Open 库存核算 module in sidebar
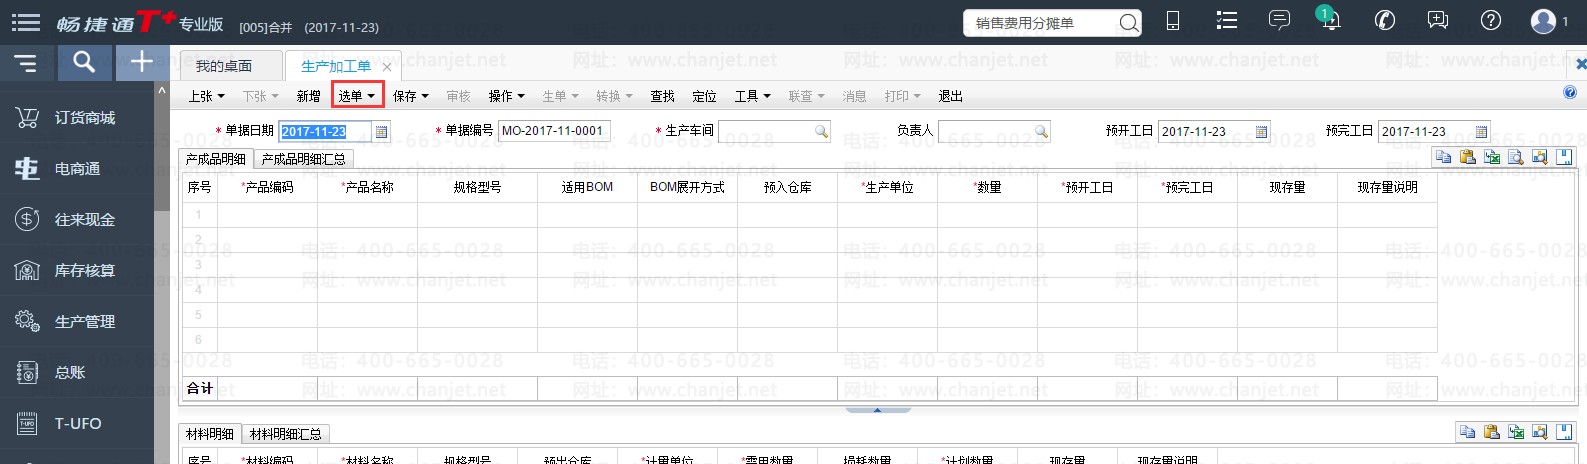Image resolution: width=1587 pixels, height=464 pixels. [77, 271]
